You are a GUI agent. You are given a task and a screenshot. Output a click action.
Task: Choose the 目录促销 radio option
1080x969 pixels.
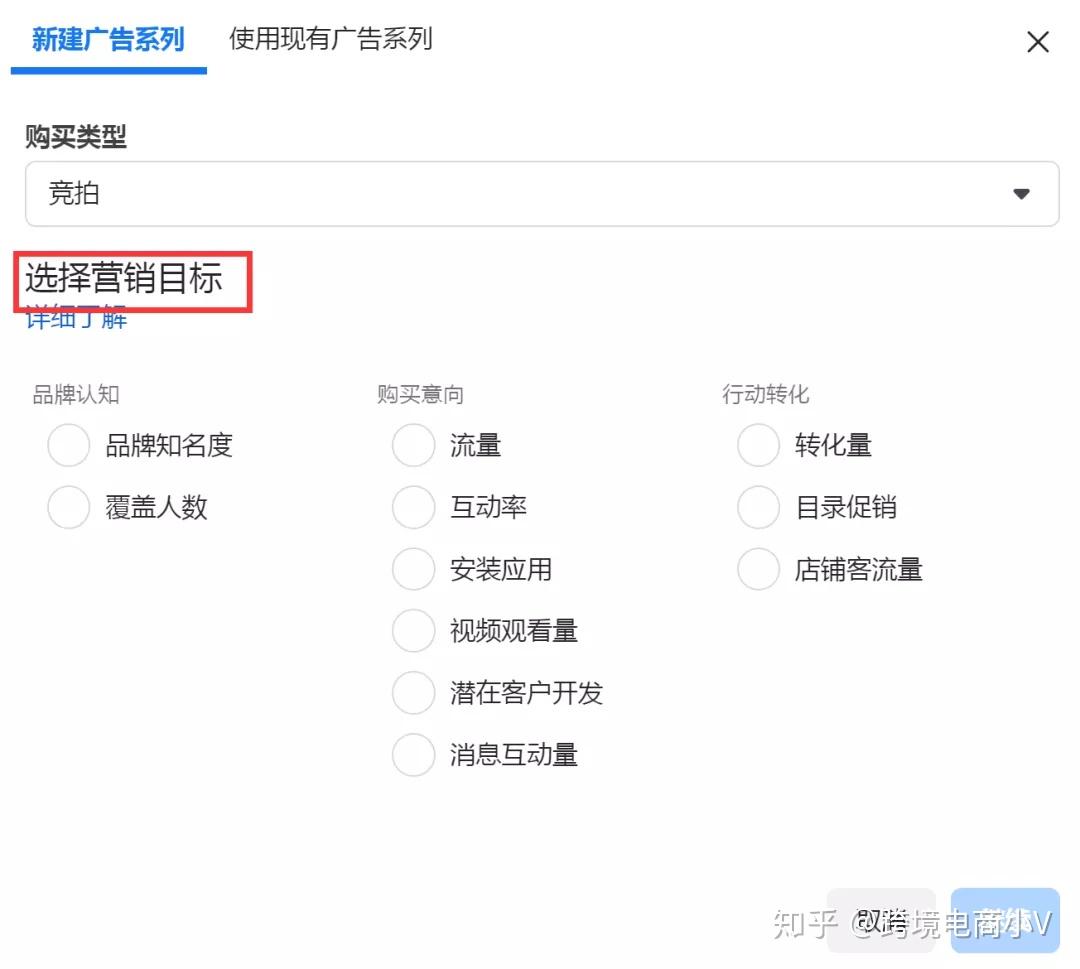pyautogui.click(x=758, y=508)
